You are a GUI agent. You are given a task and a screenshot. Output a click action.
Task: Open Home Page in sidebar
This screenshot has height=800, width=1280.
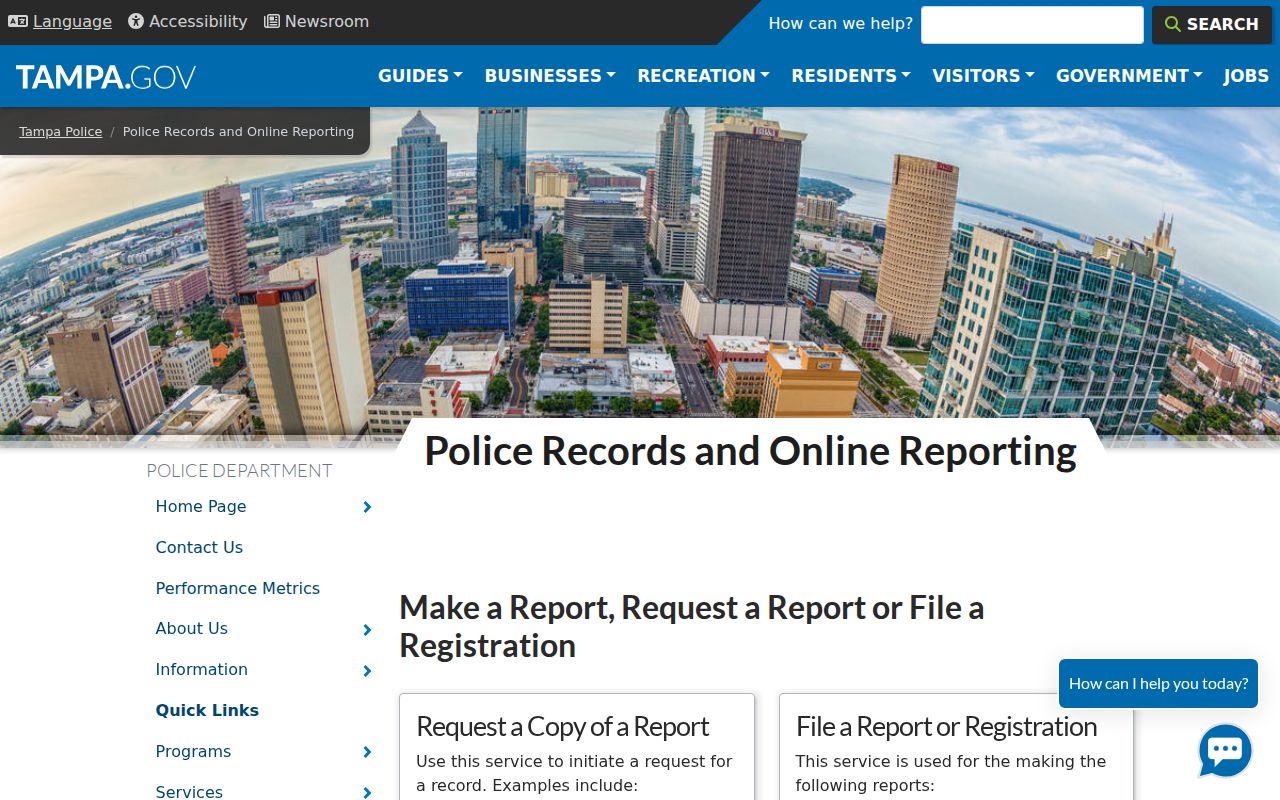[x=201, y=506]
